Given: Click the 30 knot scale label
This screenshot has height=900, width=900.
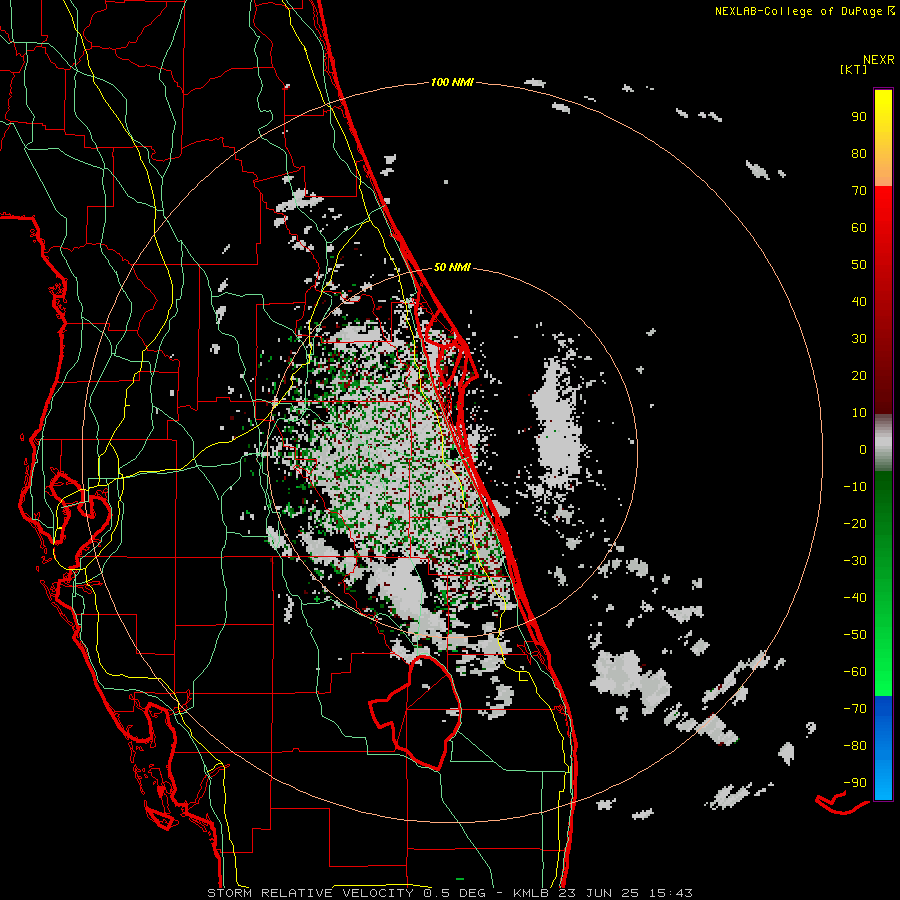Looking at the screenshot, I should pyautogui.click(x=859, y=339).
